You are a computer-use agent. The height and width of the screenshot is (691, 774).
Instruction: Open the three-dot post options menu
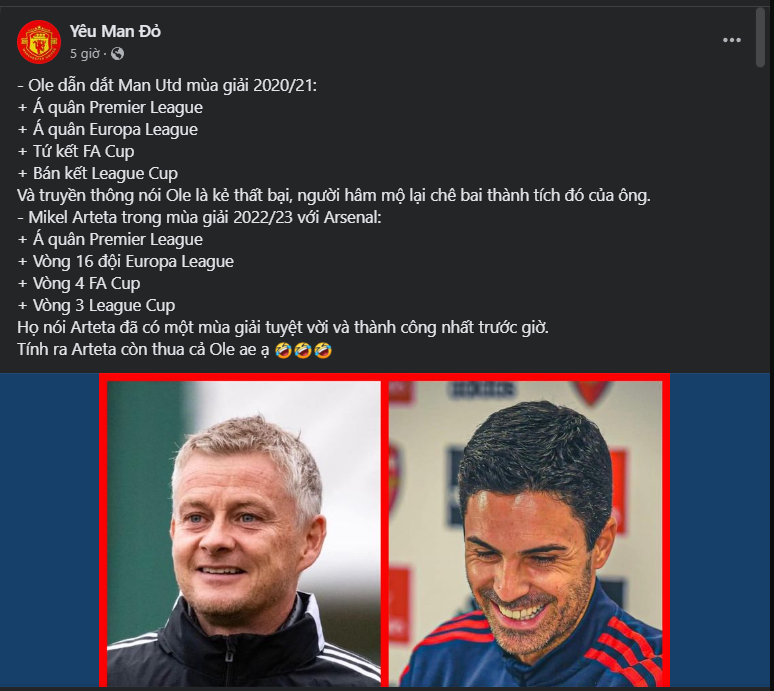pyautogui.click(x=732, y=40)
